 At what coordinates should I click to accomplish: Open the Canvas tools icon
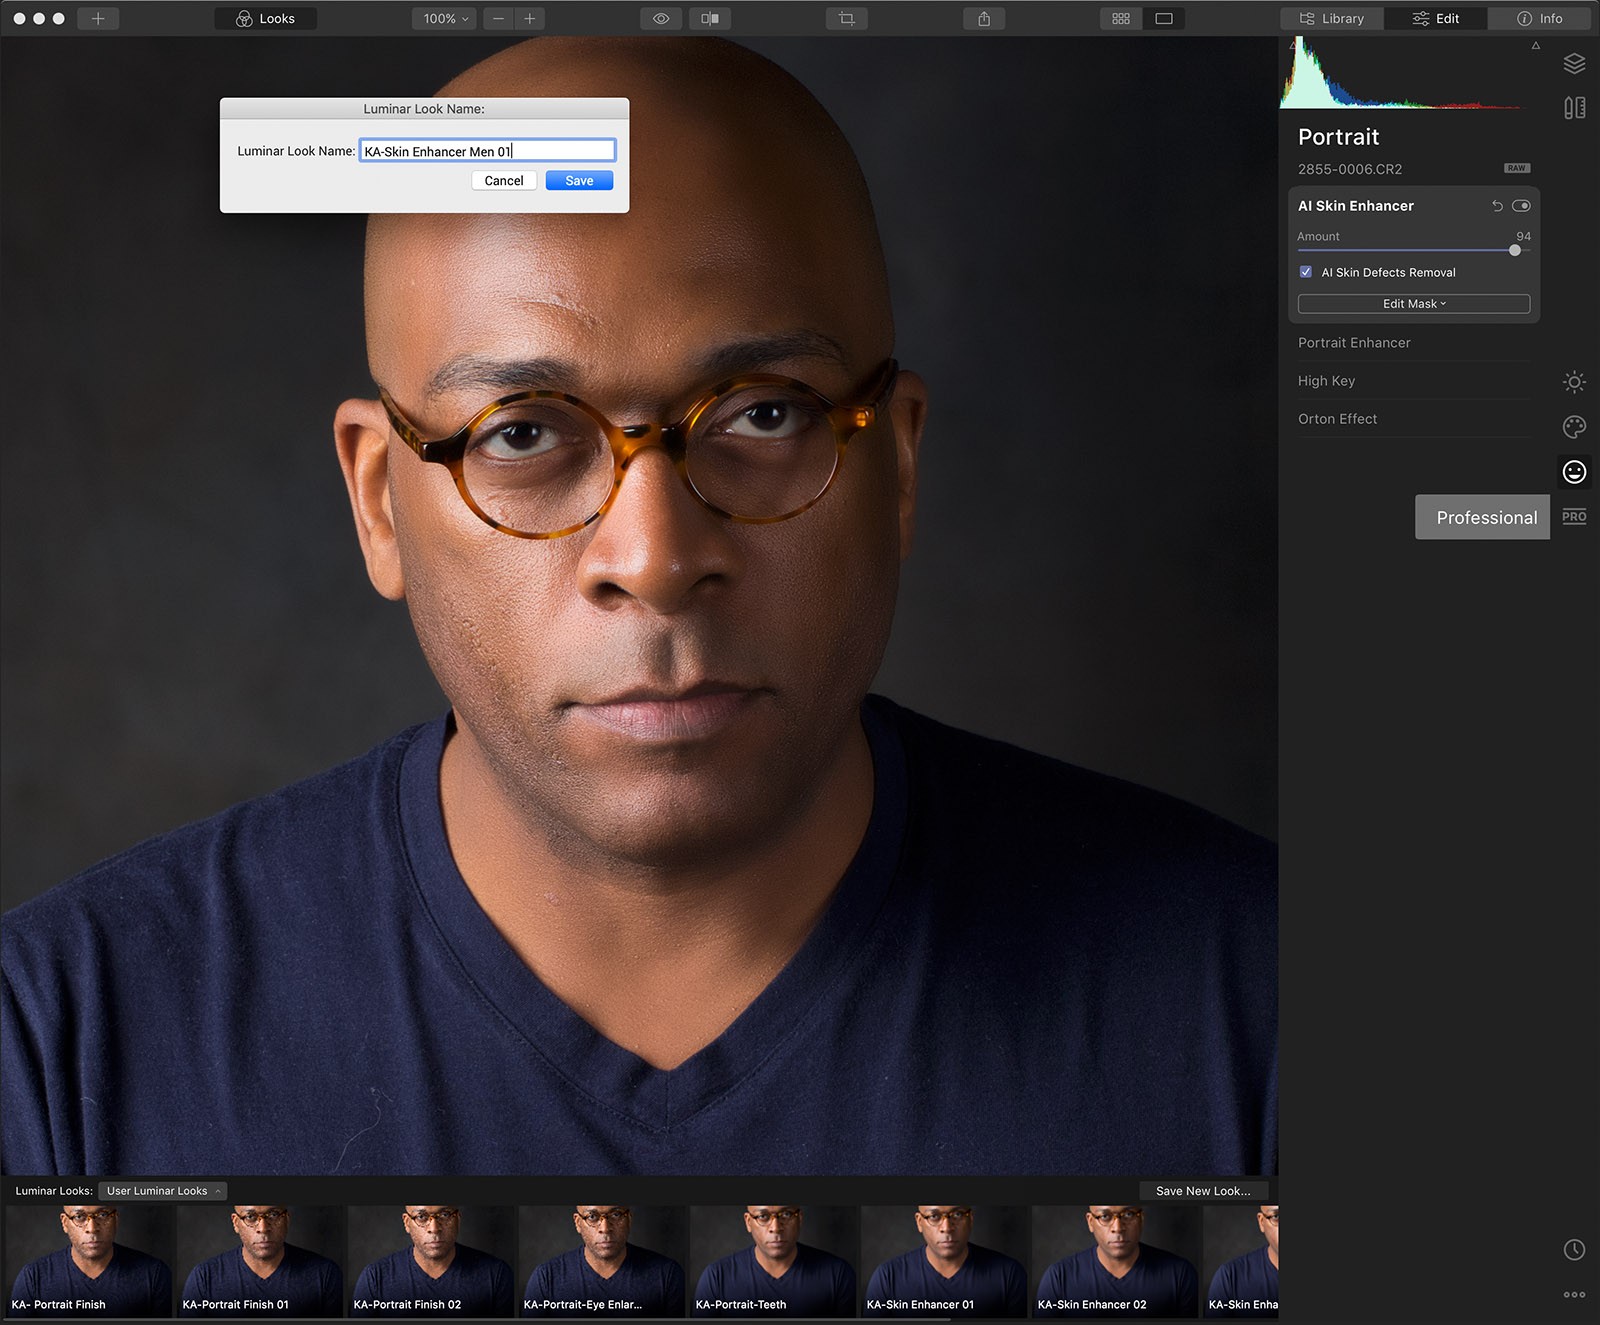pos(1574,108)
